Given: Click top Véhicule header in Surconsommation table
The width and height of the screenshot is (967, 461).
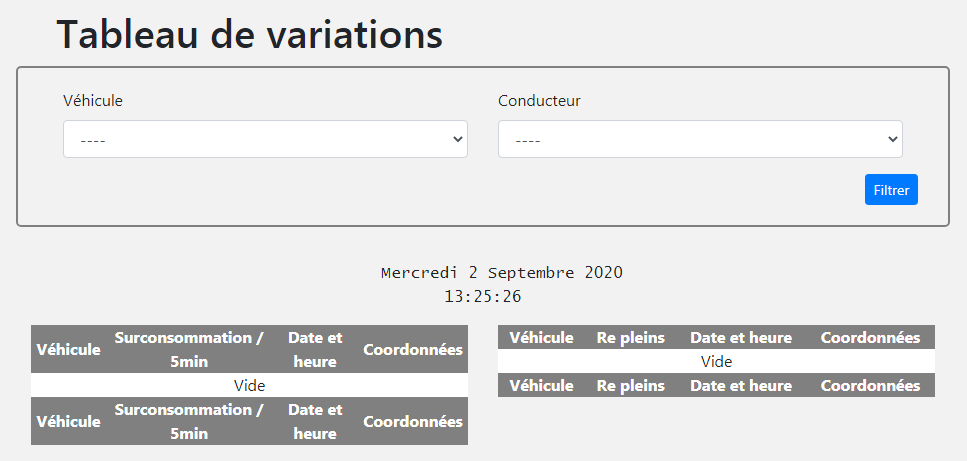Looking at the screenshot, I should pyautogui.click(x=69, y=349).
